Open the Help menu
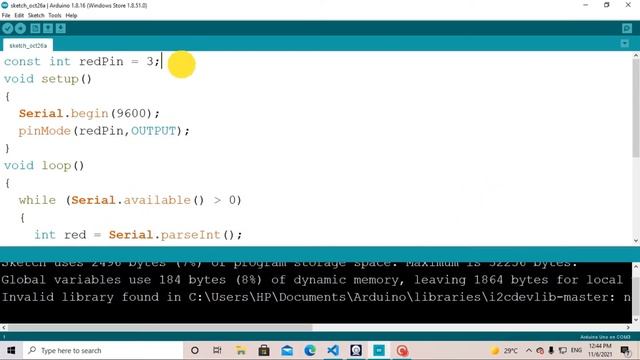The image size is (640, 360). pos(71,16)
